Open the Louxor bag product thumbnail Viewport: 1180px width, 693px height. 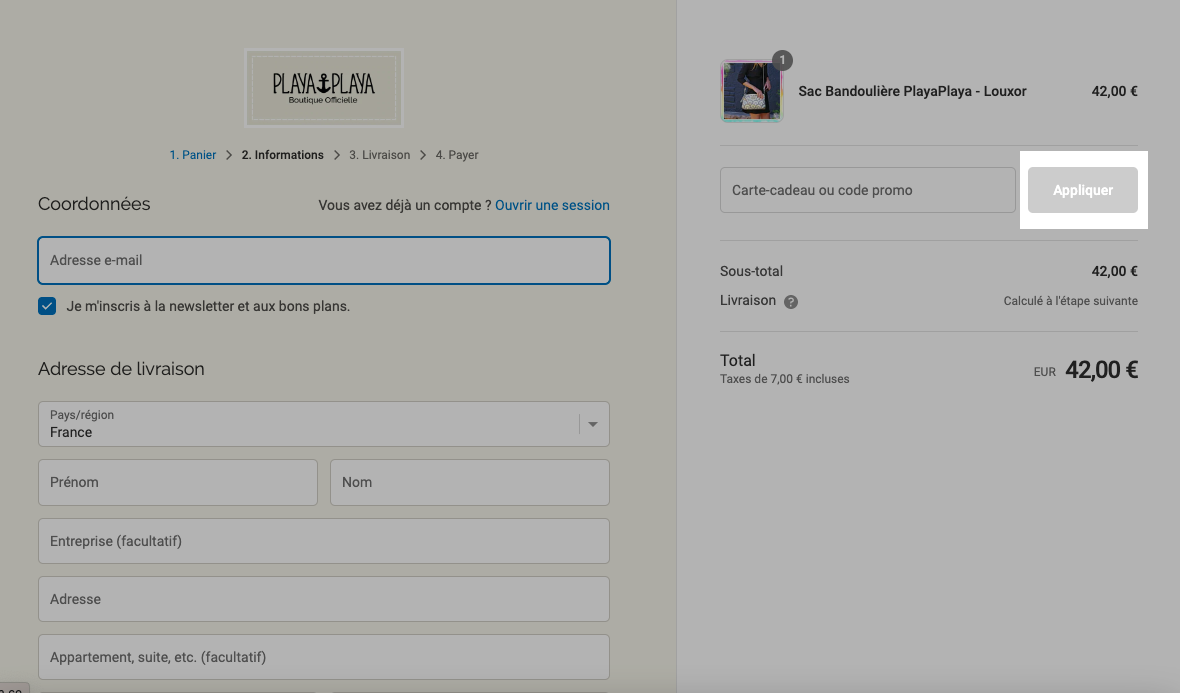point(751,92)
